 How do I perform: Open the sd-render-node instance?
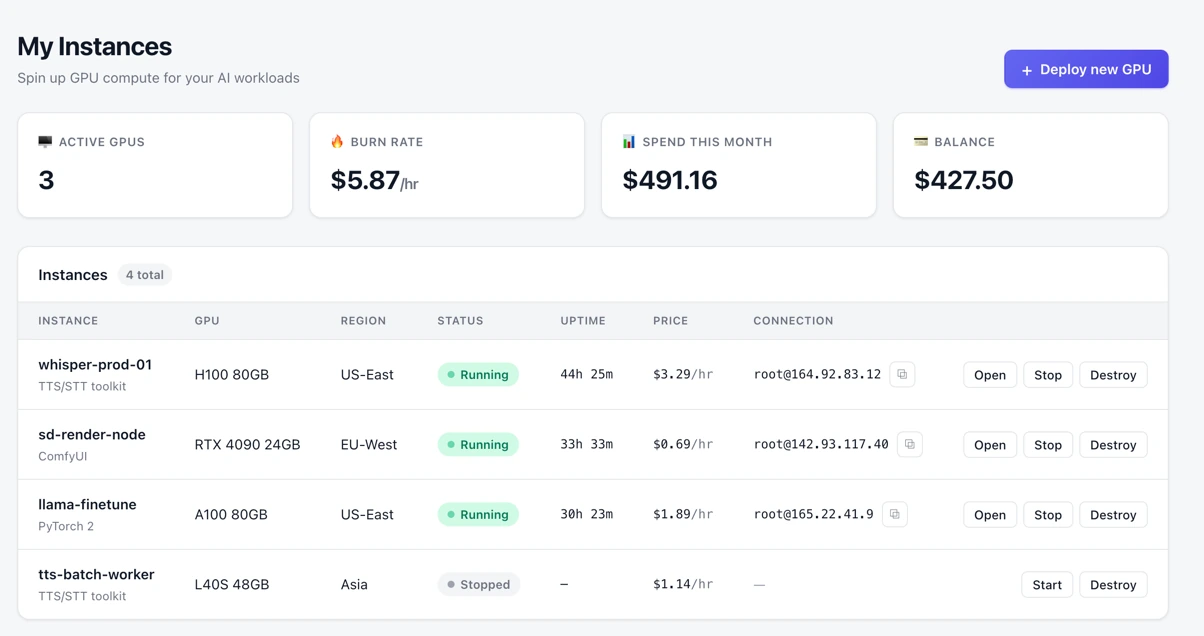(990, 445)
